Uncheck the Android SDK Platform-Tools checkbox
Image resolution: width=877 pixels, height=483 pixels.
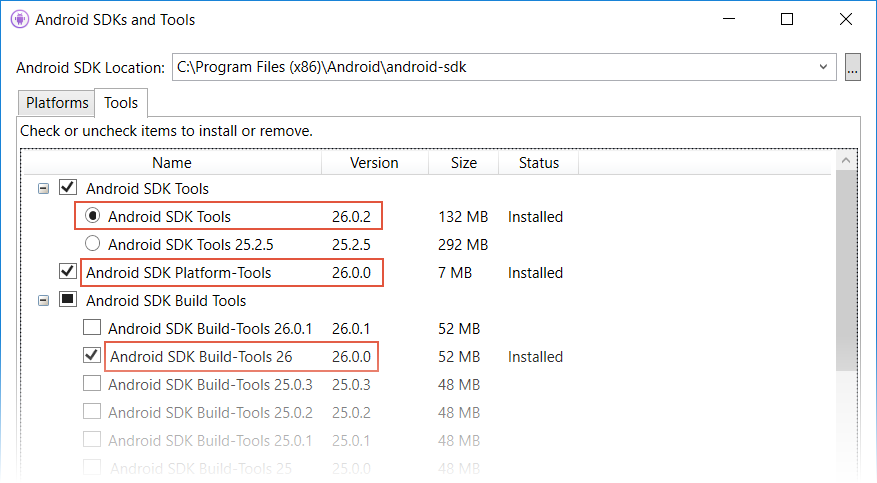click(x=68, y=272)
